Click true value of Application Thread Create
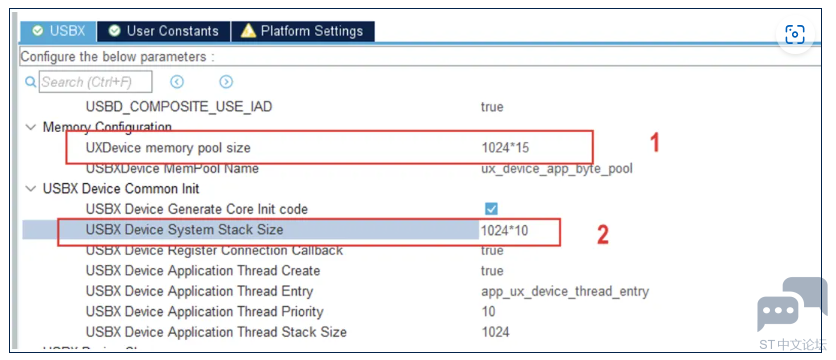Screen dimensions: 836x360 click(x=492, y=271)
